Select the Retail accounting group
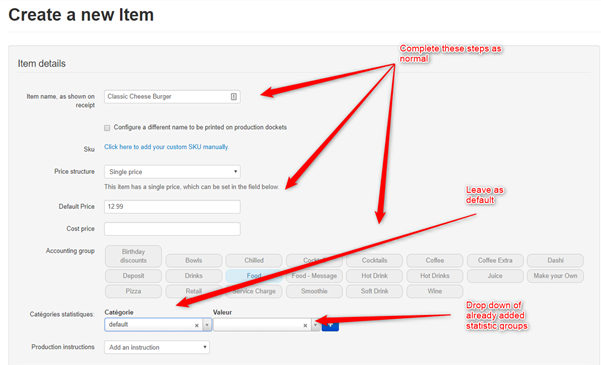The width and height of the screenshot is (601, 365). [x=194, y=291]
